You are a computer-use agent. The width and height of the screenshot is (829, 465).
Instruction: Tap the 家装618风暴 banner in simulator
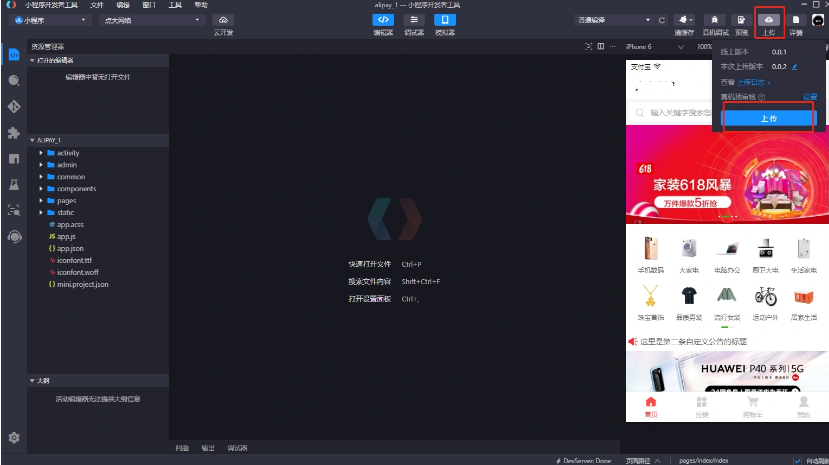pos(727,174)
